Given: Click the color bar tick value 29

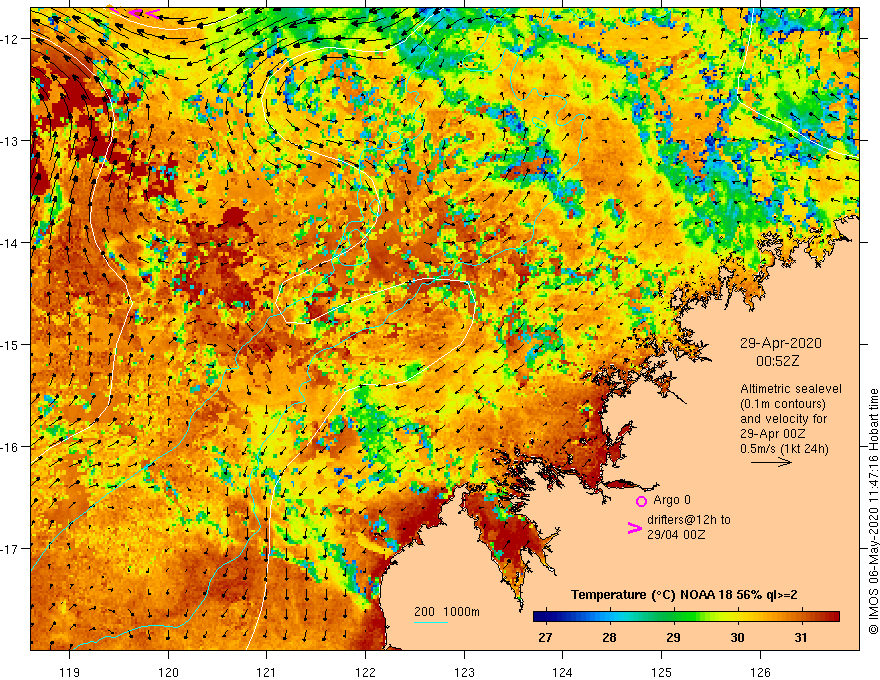Looking at the screenshot, I should tap(673, 638).
